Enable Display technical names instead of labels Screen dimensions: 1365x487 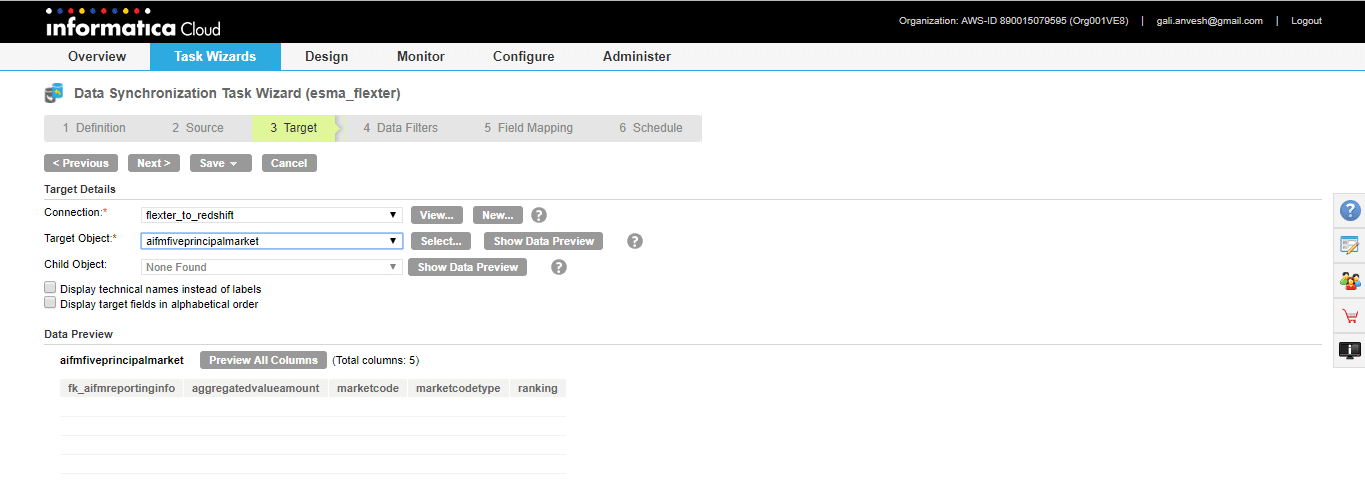click(x=50, y=288)
